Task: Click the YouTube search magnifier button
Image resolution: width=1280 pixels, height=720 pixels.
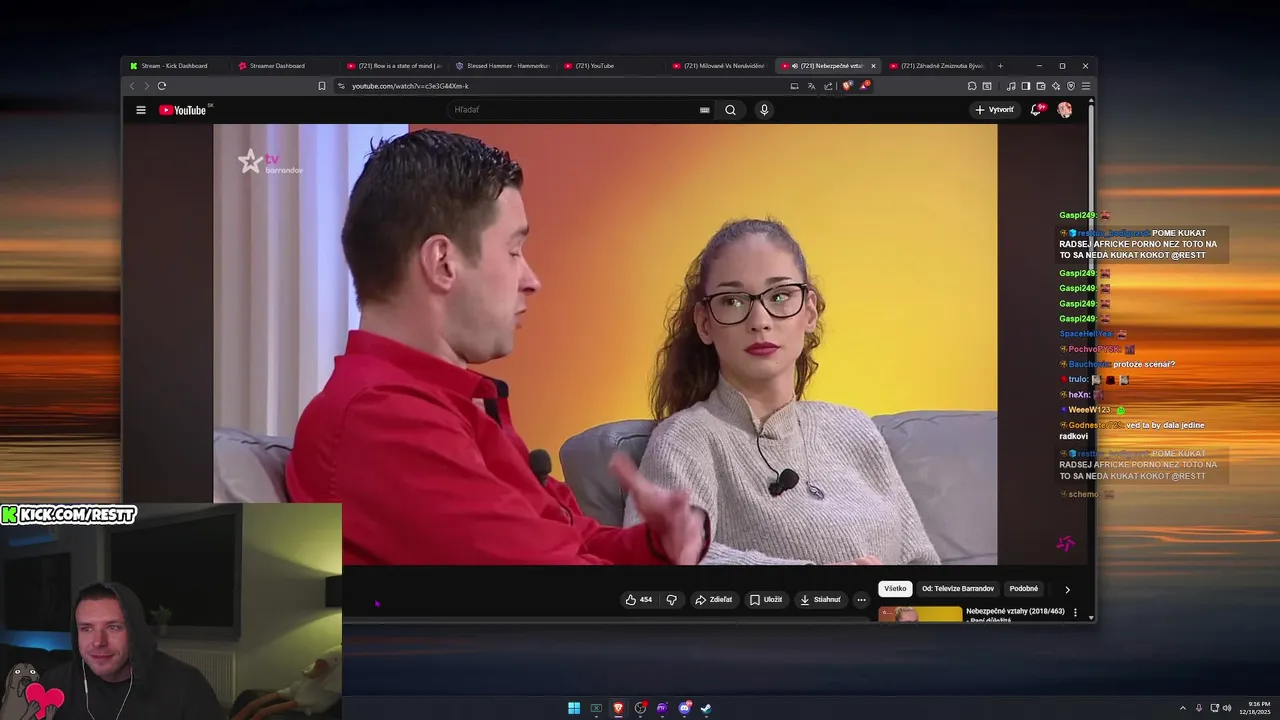Action: 730,110
